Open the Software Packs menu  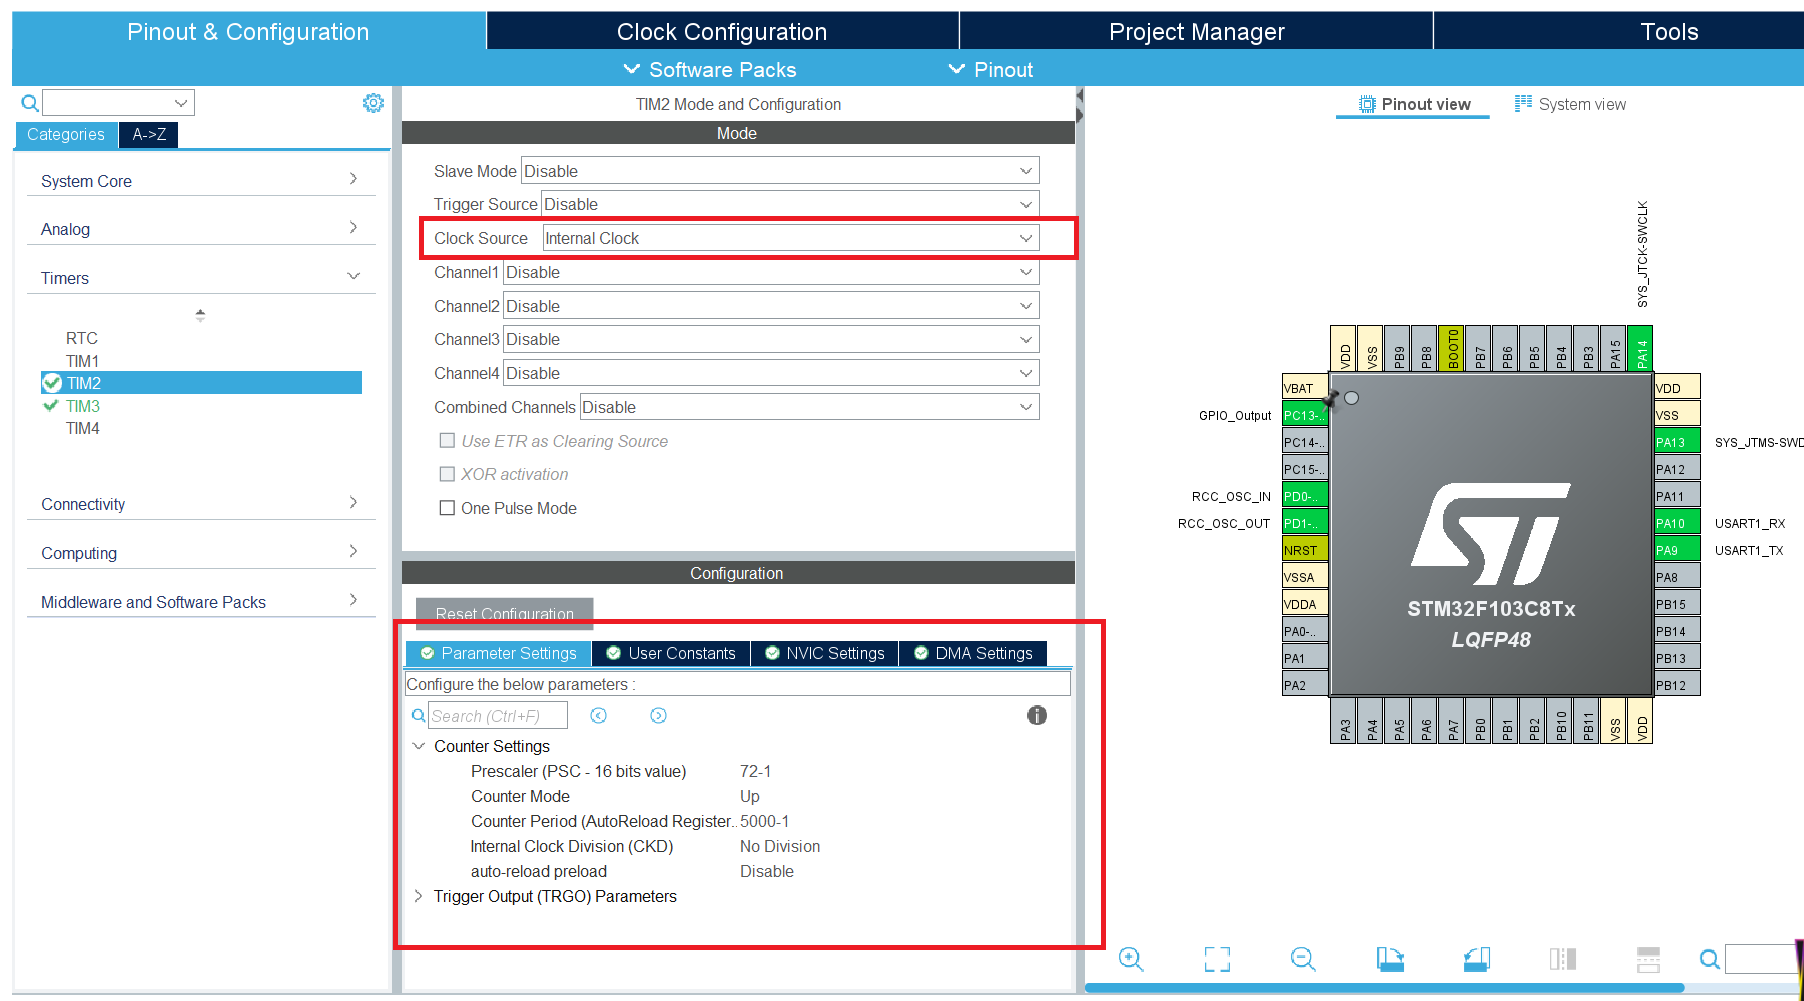(x=710, y=70)
